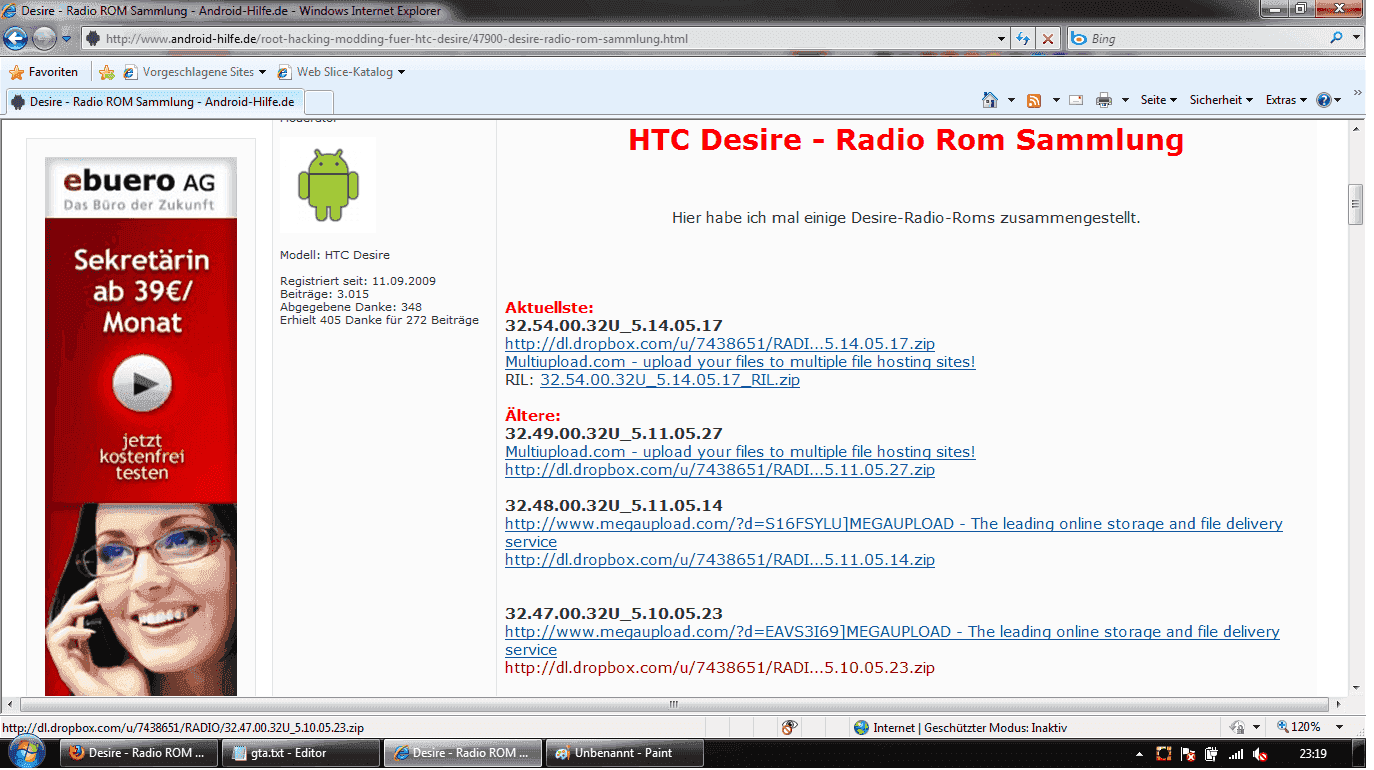Click the Bing search box
Screen dimensions: 1374x770
(1195, 39)
